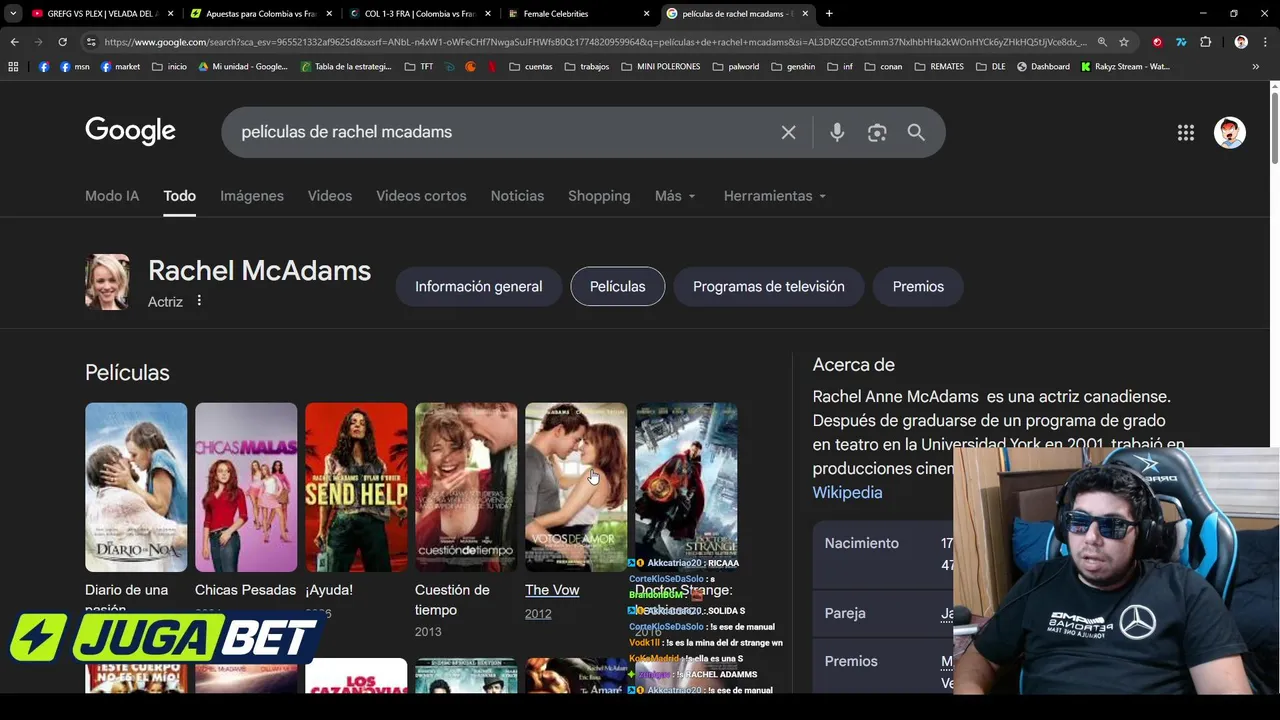Image resolution: width=1280 pixels, height=720 pixels.
Task: Click the Información general chip
Action: (478, 286)
